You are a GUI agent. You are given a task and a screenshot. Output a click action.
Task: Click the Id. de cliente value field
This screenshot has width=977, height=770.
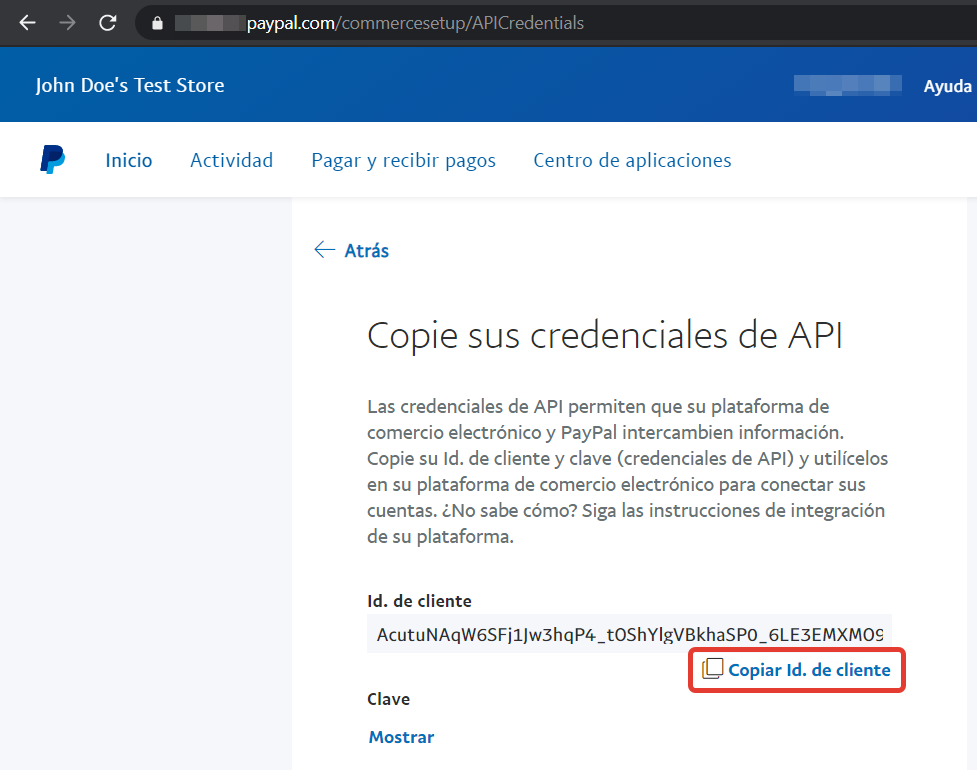[629, 634]
